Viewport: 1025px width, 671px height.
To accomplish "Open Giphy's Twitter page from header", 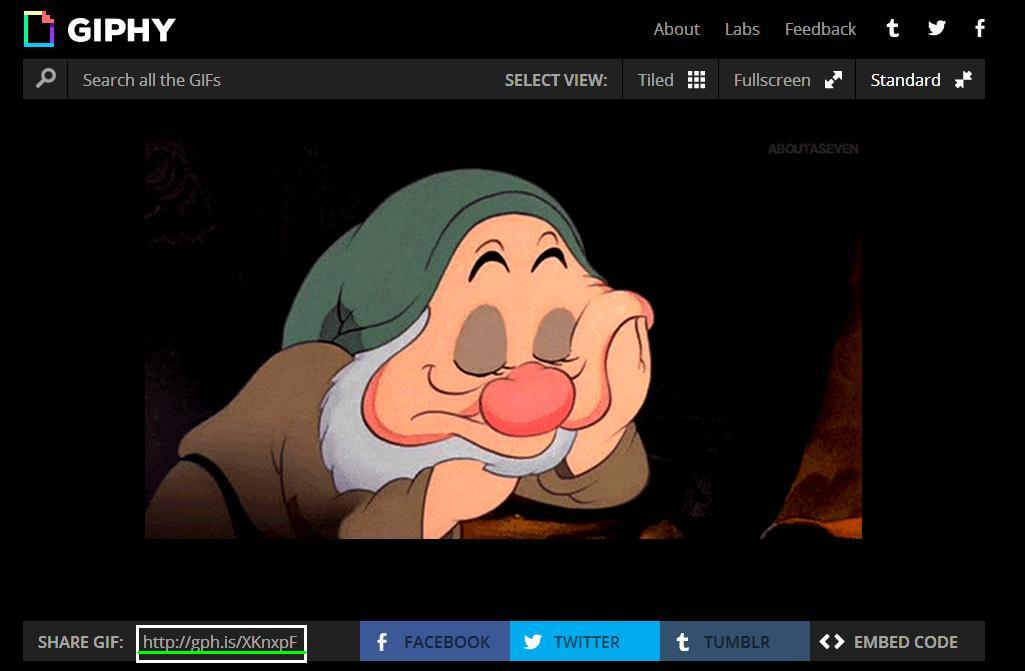I will tap(936, 28).
